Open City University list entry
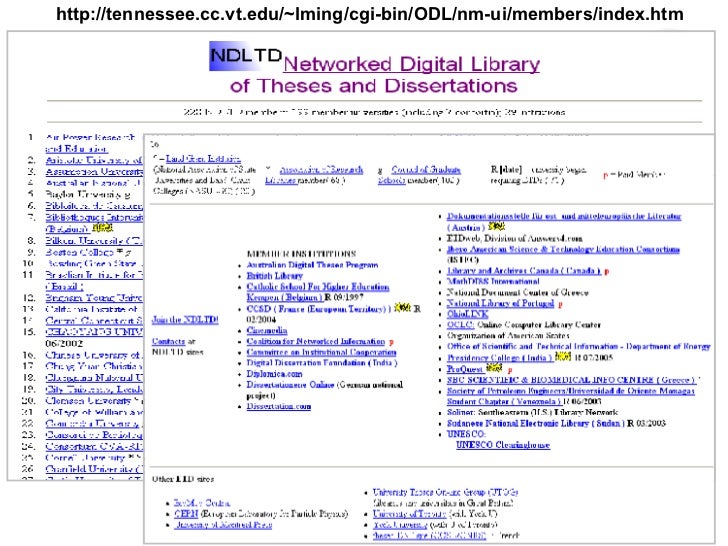This screenshot has width=728, height=546. [x=94, y=389]
